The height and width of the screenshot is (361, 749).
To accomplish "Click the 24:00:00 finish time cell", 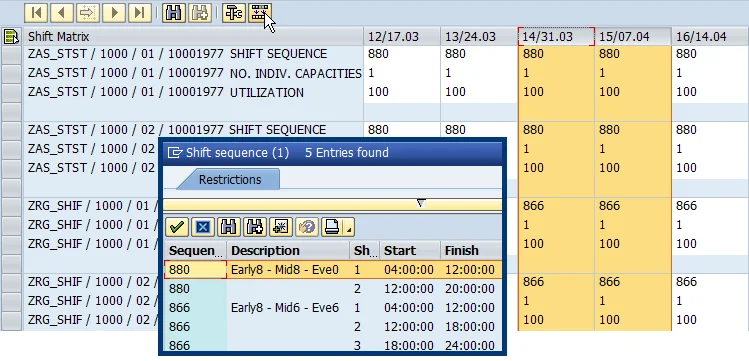I will (470, 345).
